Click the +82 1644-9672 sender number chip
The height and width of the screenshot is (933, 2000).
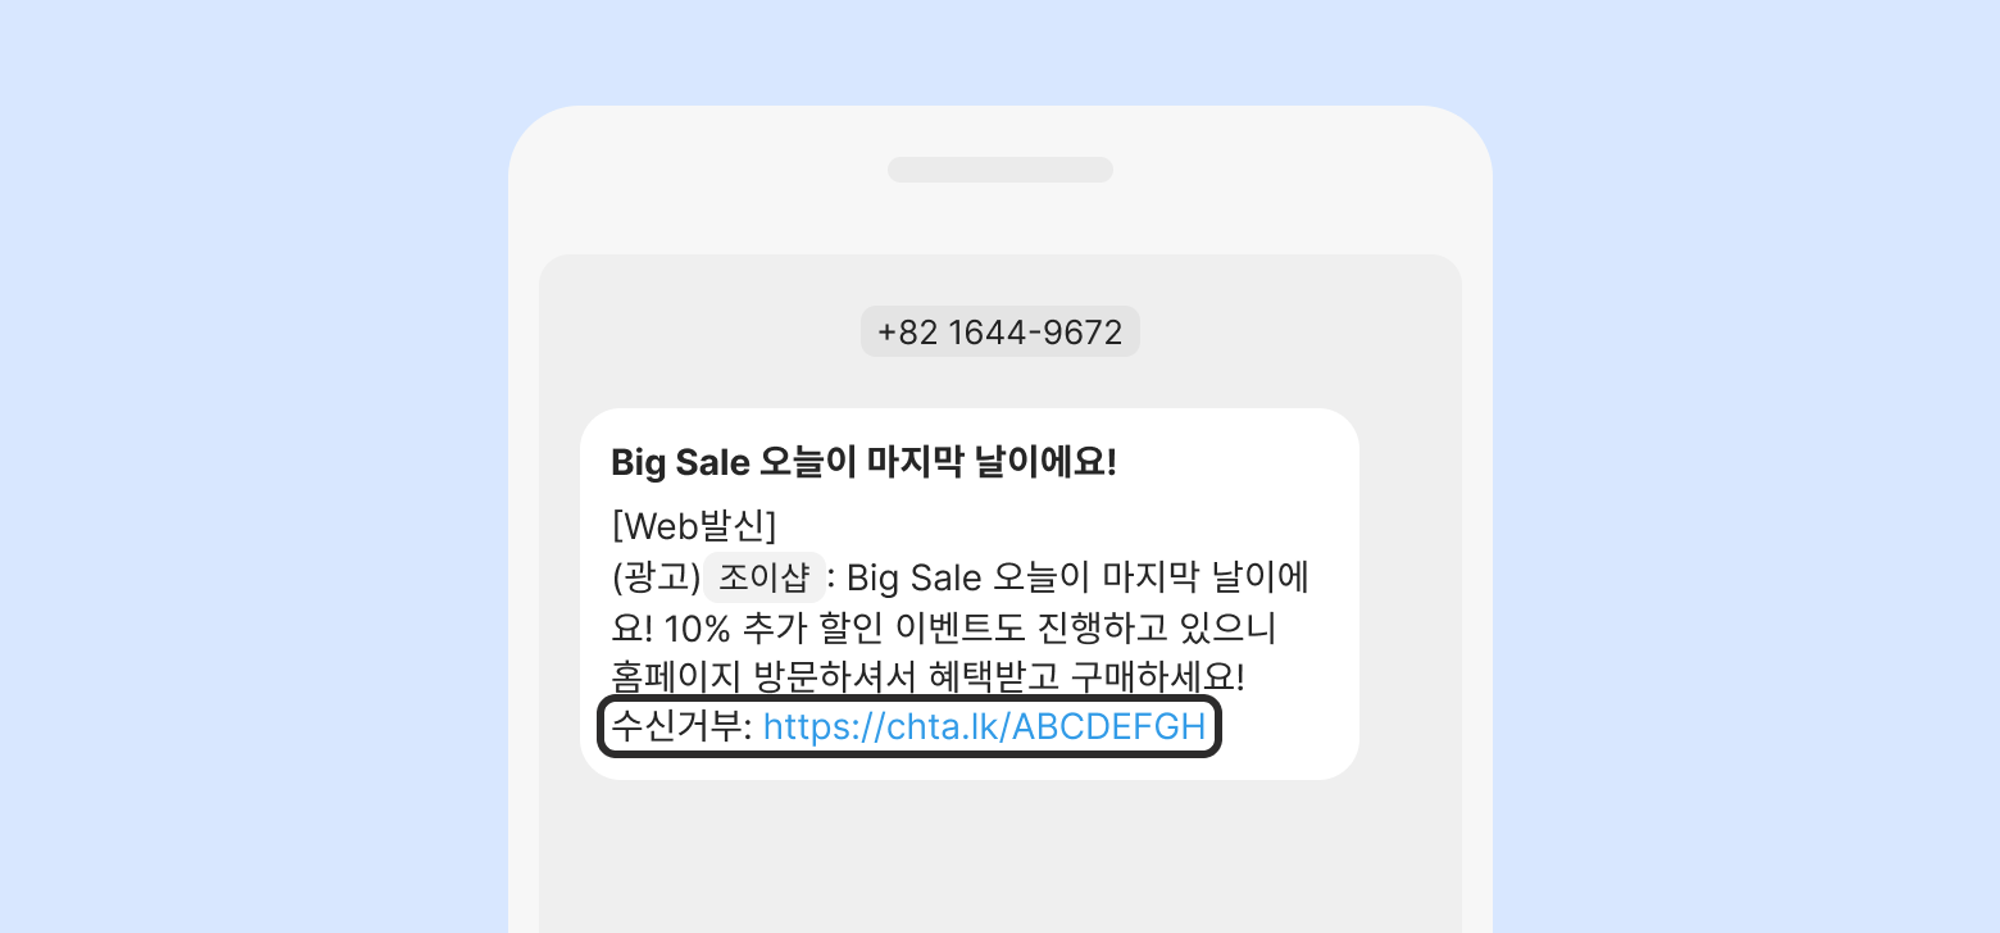pyautogui.click(x=1000, y=332)
